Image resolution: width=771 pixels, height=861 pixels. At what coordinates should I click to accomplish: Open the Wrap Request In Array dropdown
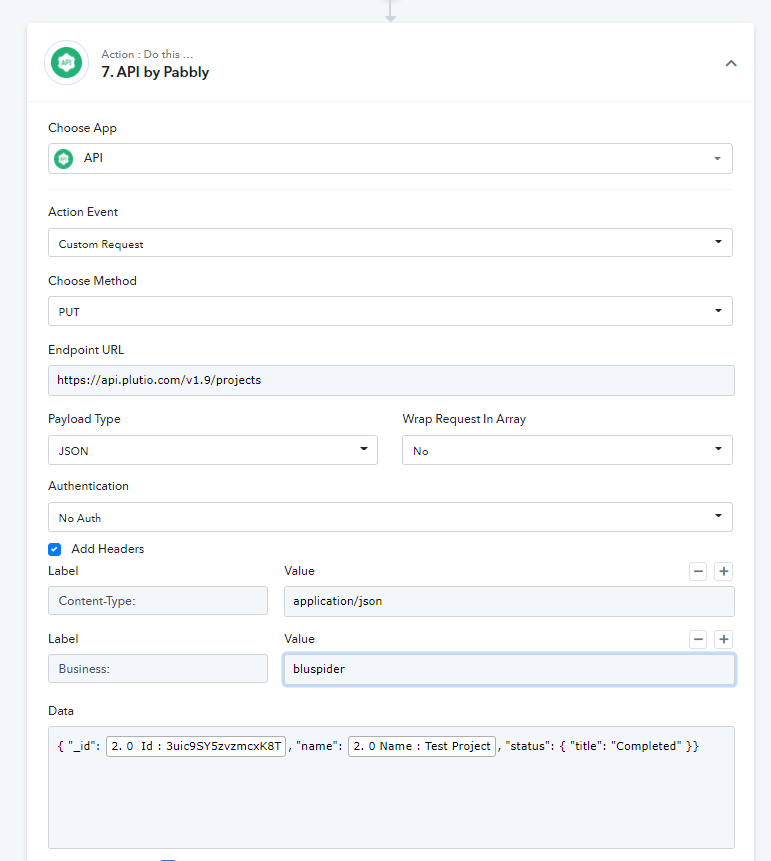click(567, 450)
